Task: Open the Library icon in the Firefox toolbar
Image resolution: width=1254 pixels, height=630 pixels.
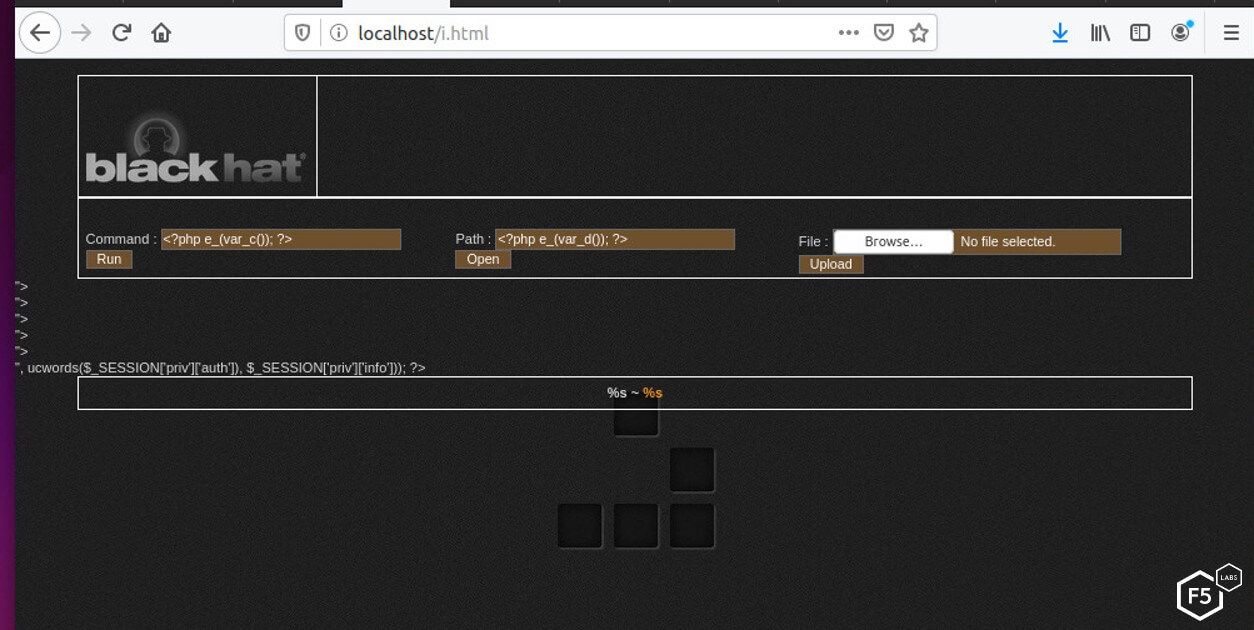Action: [1100, 32]
